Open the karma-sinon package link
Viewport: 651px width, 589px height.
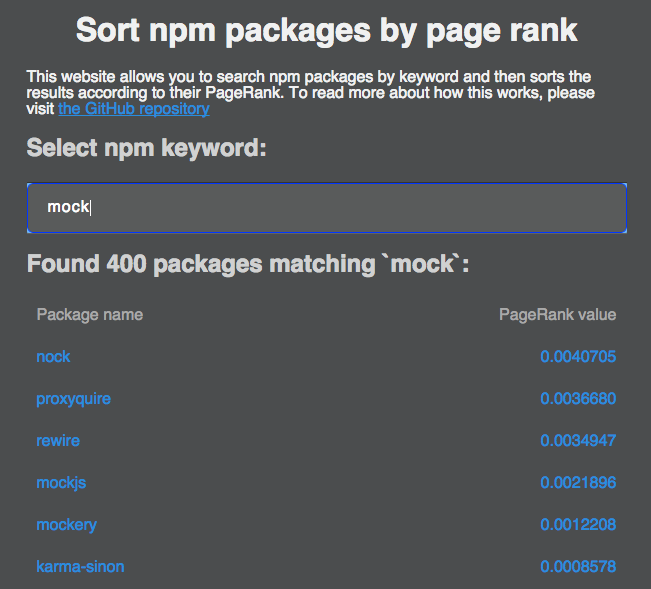click(80, 567)
